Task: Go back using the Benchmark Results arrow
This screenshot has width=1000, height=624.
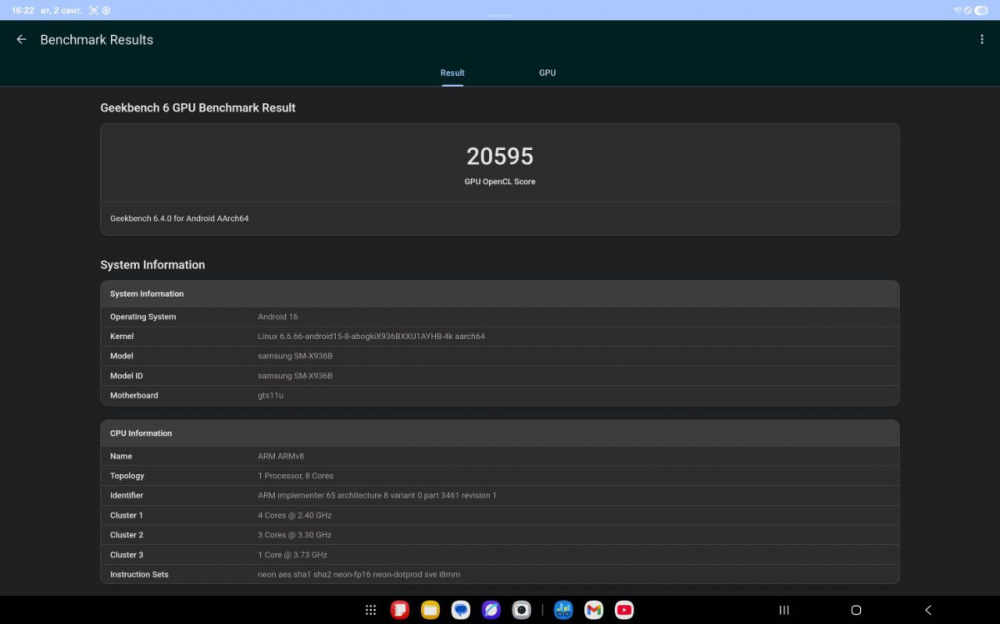Action: [21, 40]
